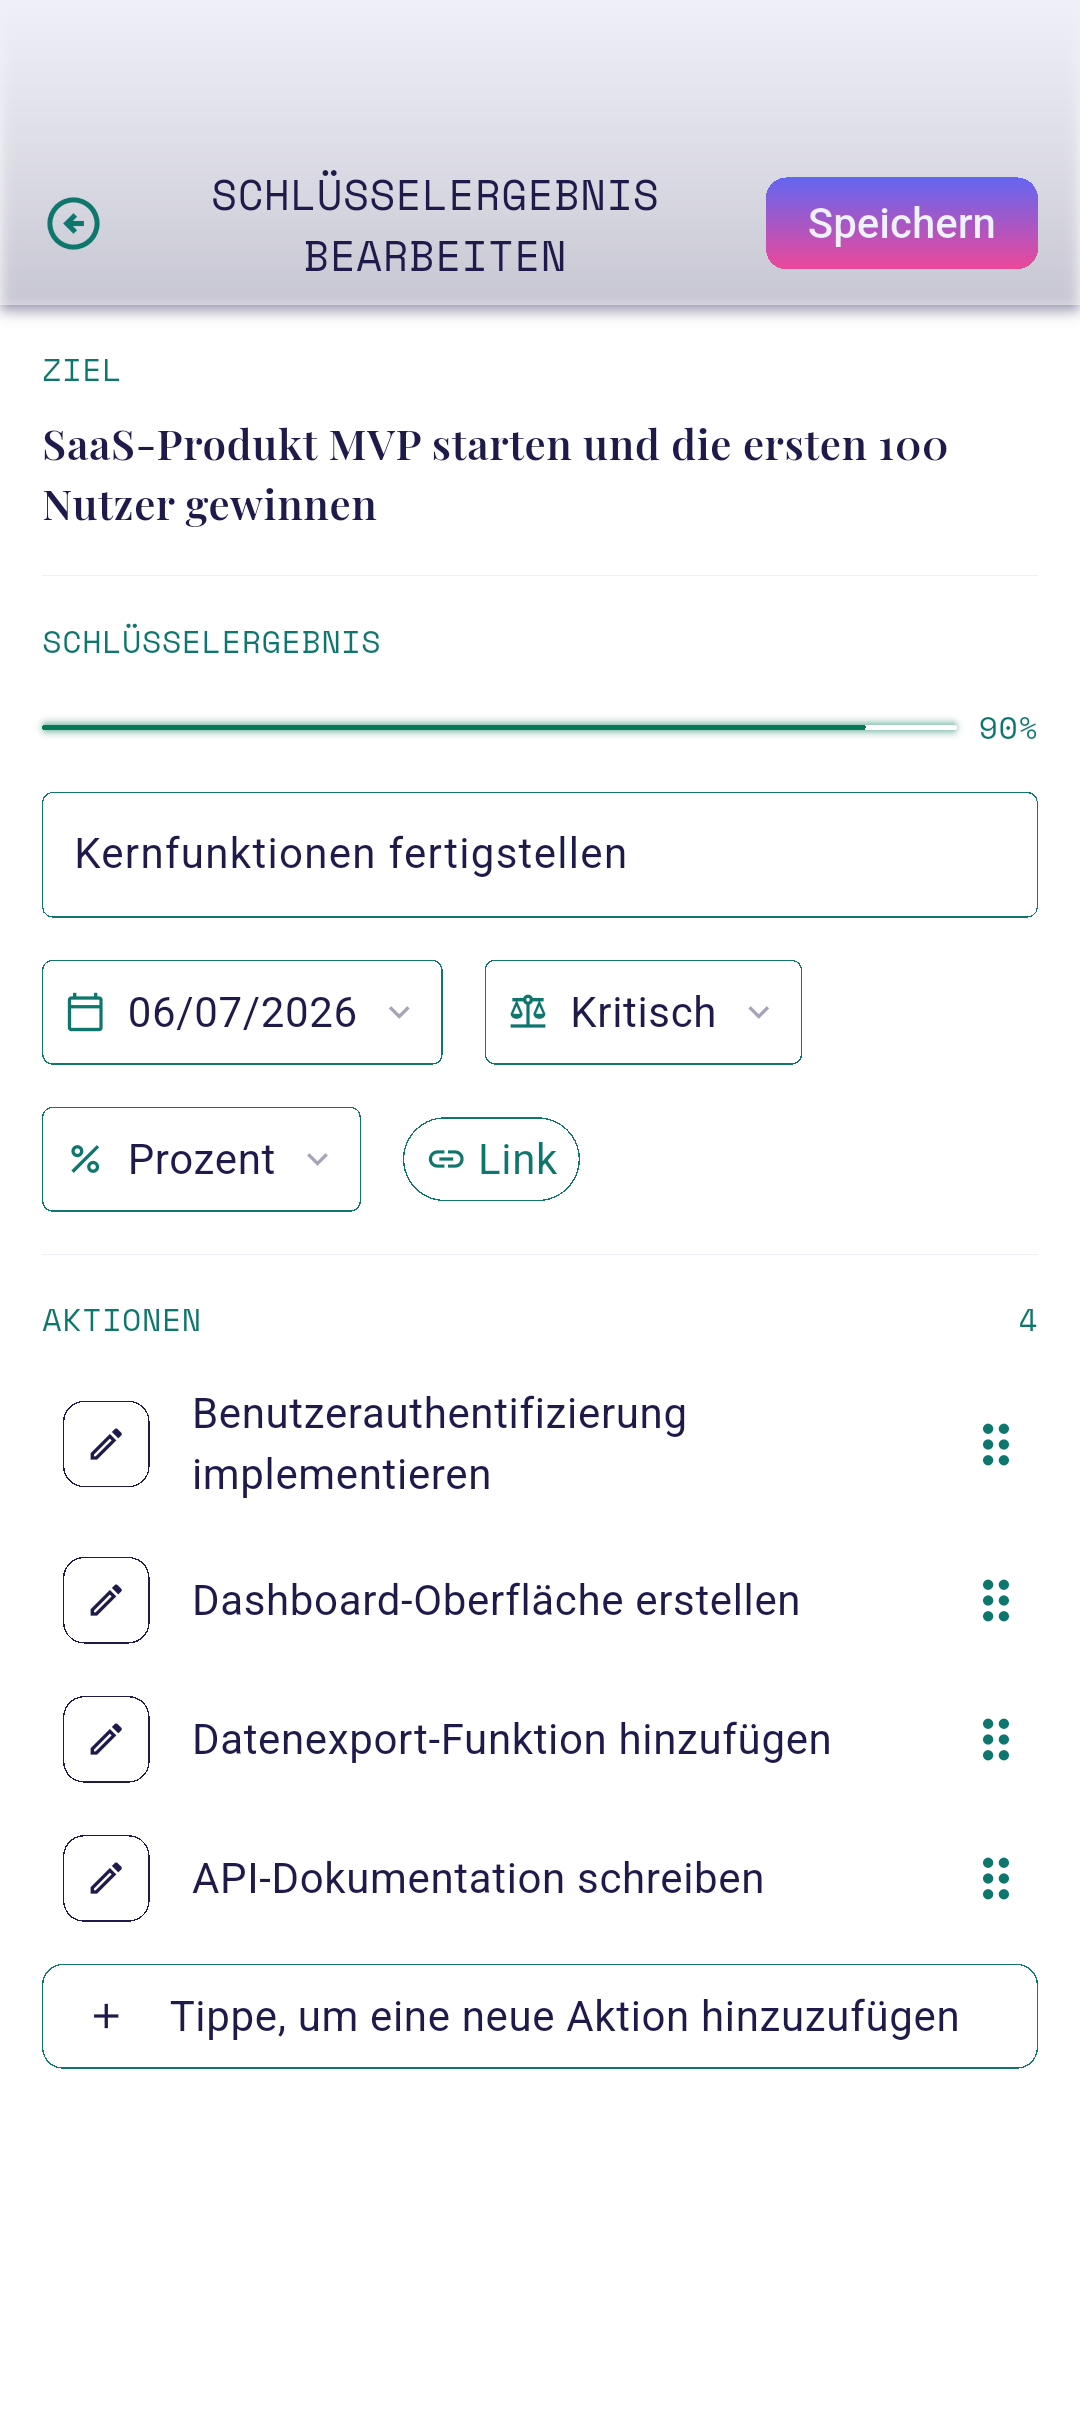
Task: Save changes with the Speichern button
Action: [x=902, y=223]
